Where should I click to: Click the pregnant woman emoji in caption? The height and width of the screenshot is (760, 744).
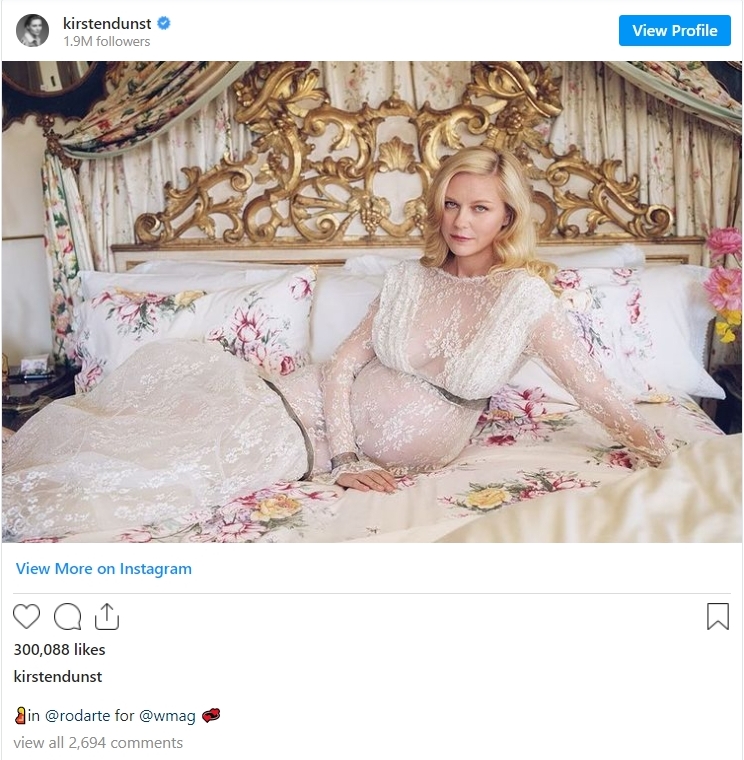20,715
